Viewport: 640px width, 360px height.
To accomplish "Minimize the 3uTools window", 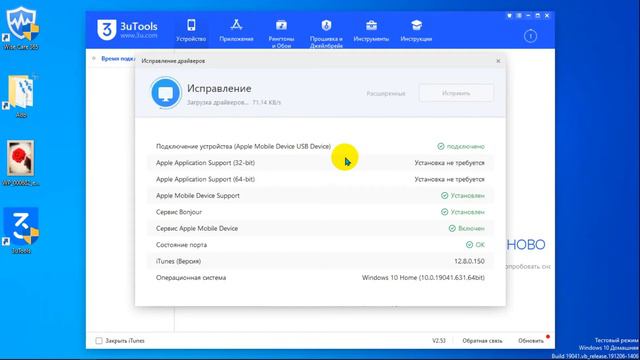I will (528, 16).
